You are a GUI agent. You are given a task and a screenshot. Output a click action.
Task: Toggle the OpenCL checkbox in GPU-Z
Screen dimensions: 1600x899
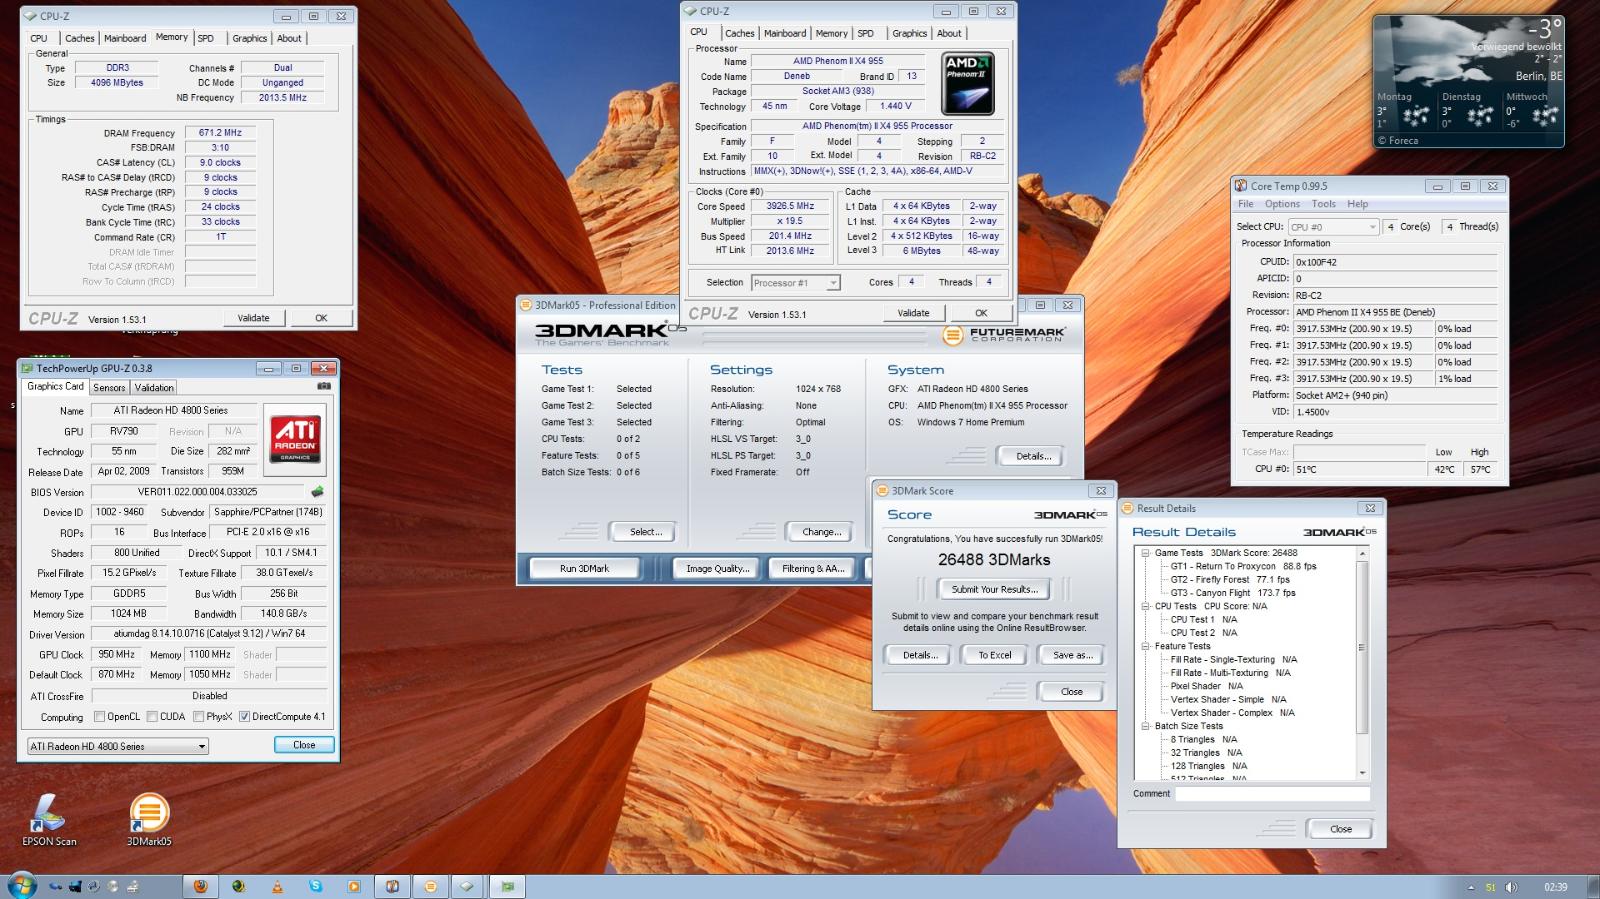click(x=99, y=716)
